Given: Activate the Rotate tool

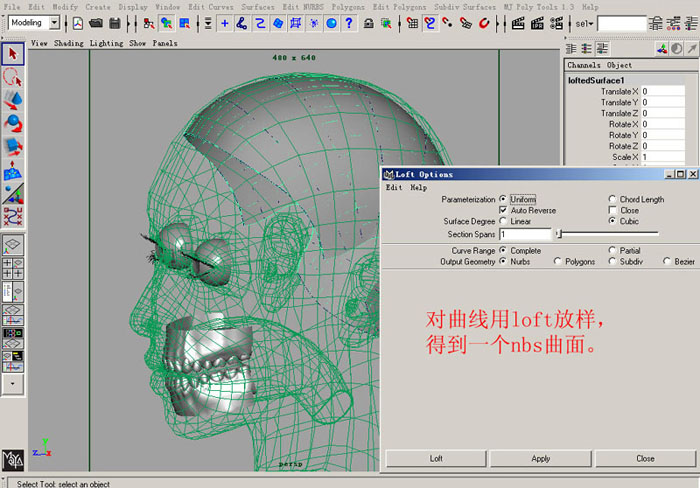Looking at the screenshot, I should [13, 123].
